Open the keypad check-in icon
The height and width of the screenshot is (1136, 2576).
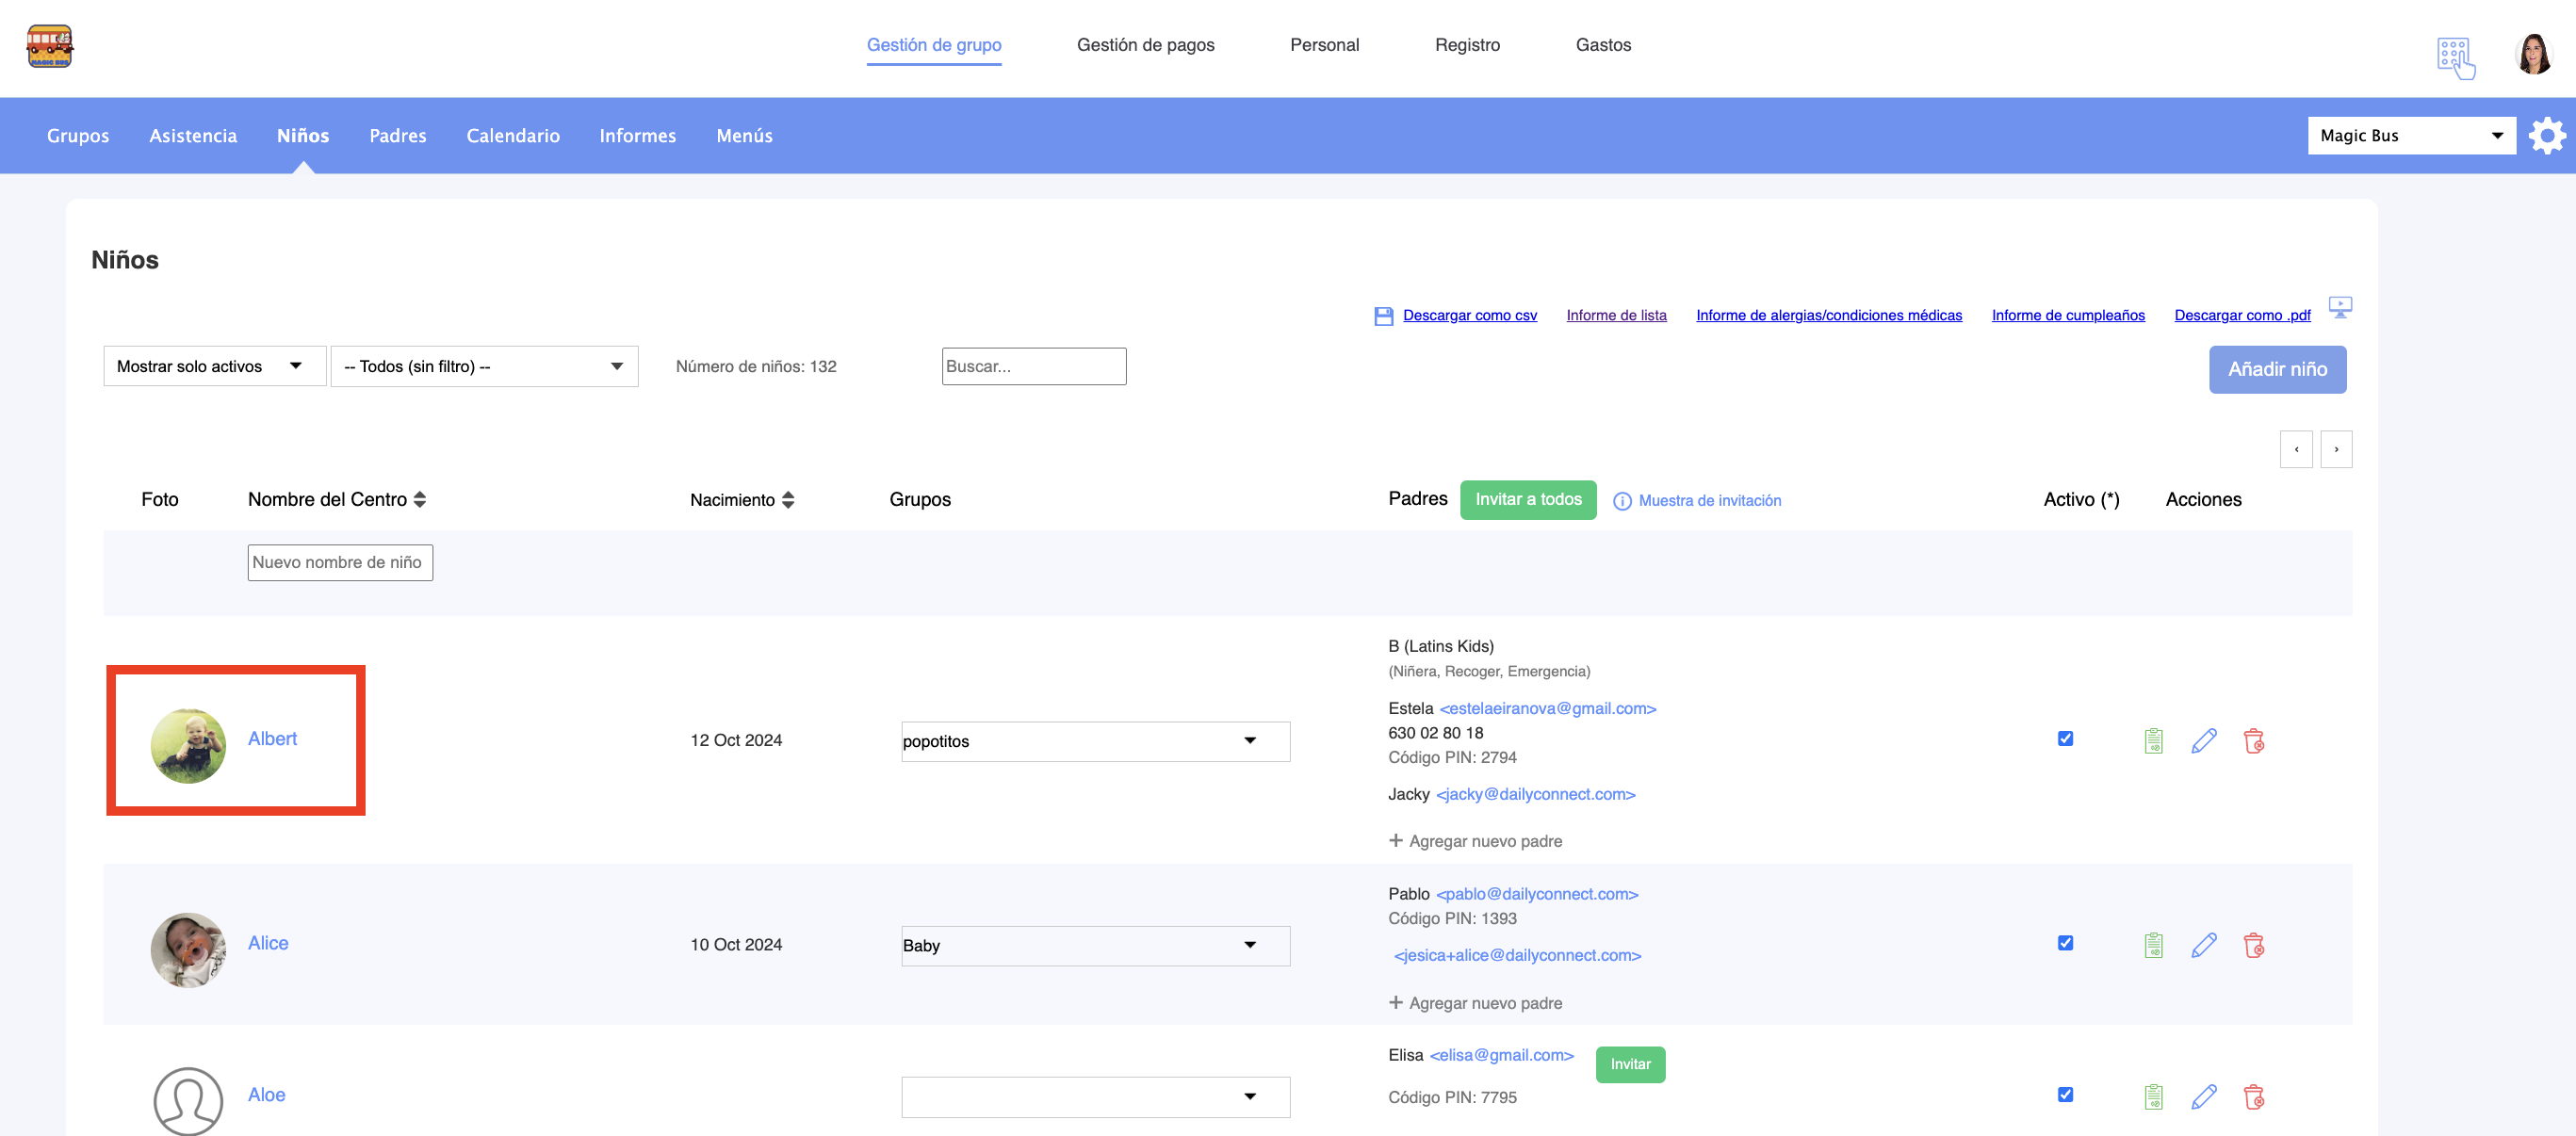2454,57
